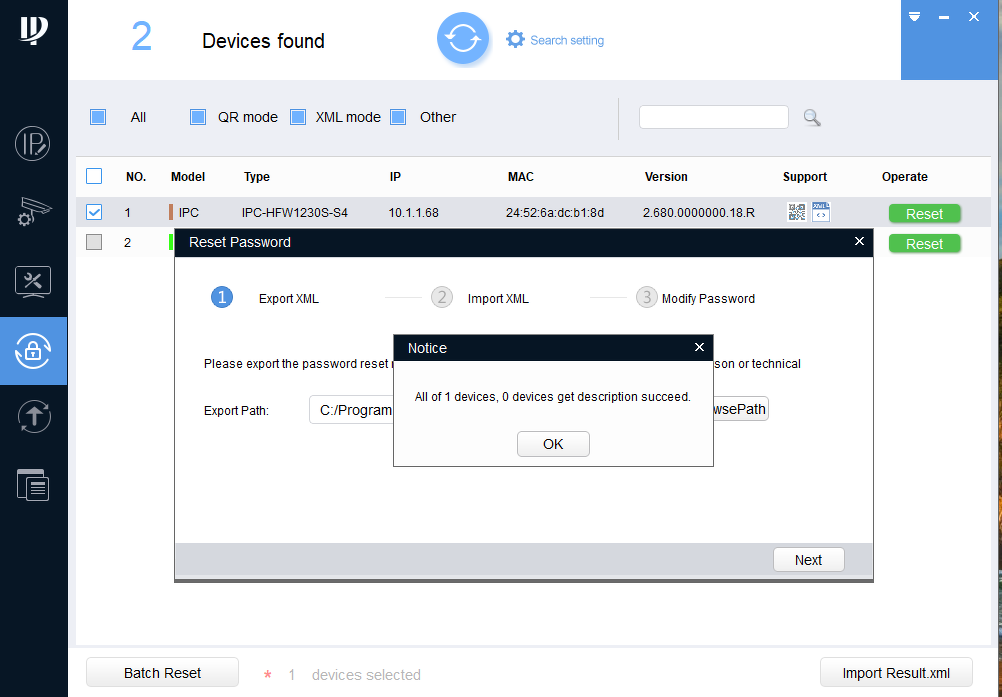The width and height of the screenshot is (1002, 697).
Task: Click the device search input field
Action: (x=714, y=117)
